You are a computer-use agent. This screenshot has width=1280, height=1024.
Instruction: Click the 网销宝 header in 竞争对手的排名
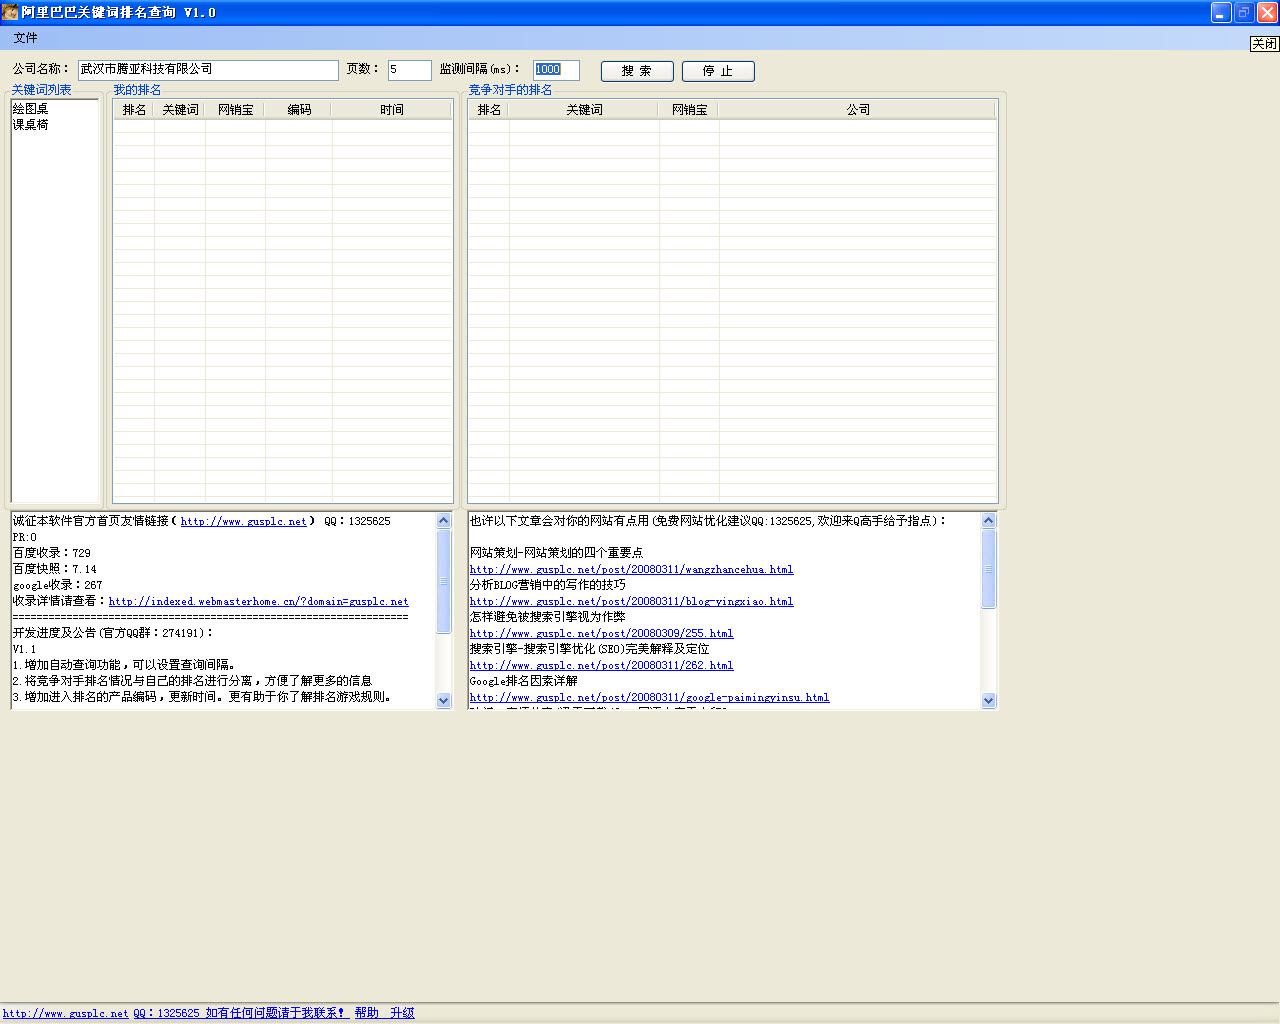pyautogui.click(x=689, y=110)
